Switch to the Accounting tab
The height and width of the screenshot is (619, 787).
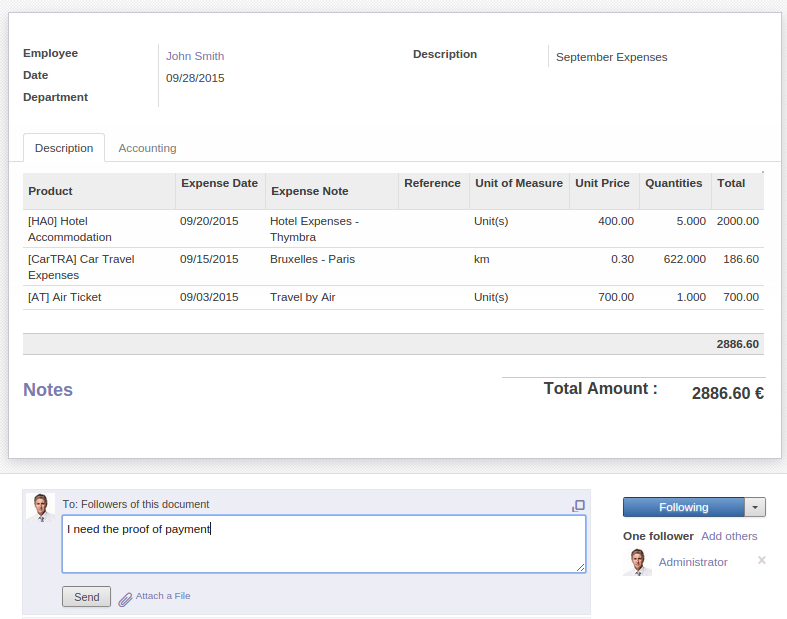(147, 148)
